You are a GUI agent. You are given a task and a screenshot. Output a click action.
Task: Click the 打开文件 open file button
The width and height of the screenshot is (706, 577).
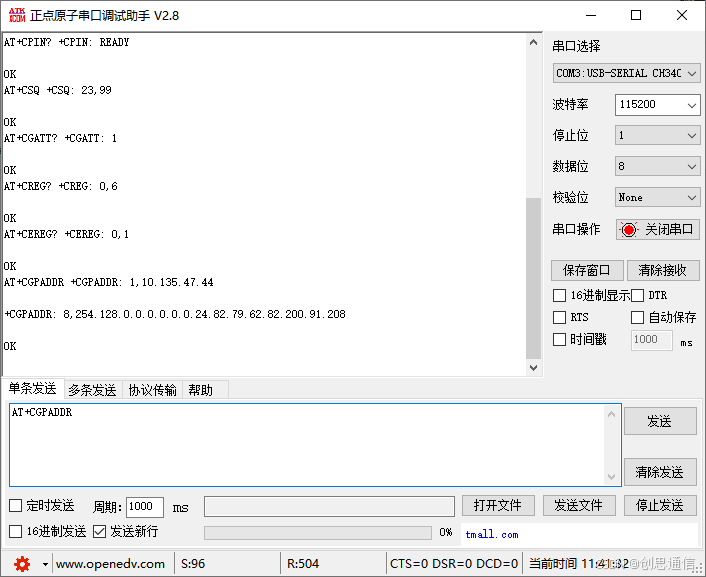point(498,505)
